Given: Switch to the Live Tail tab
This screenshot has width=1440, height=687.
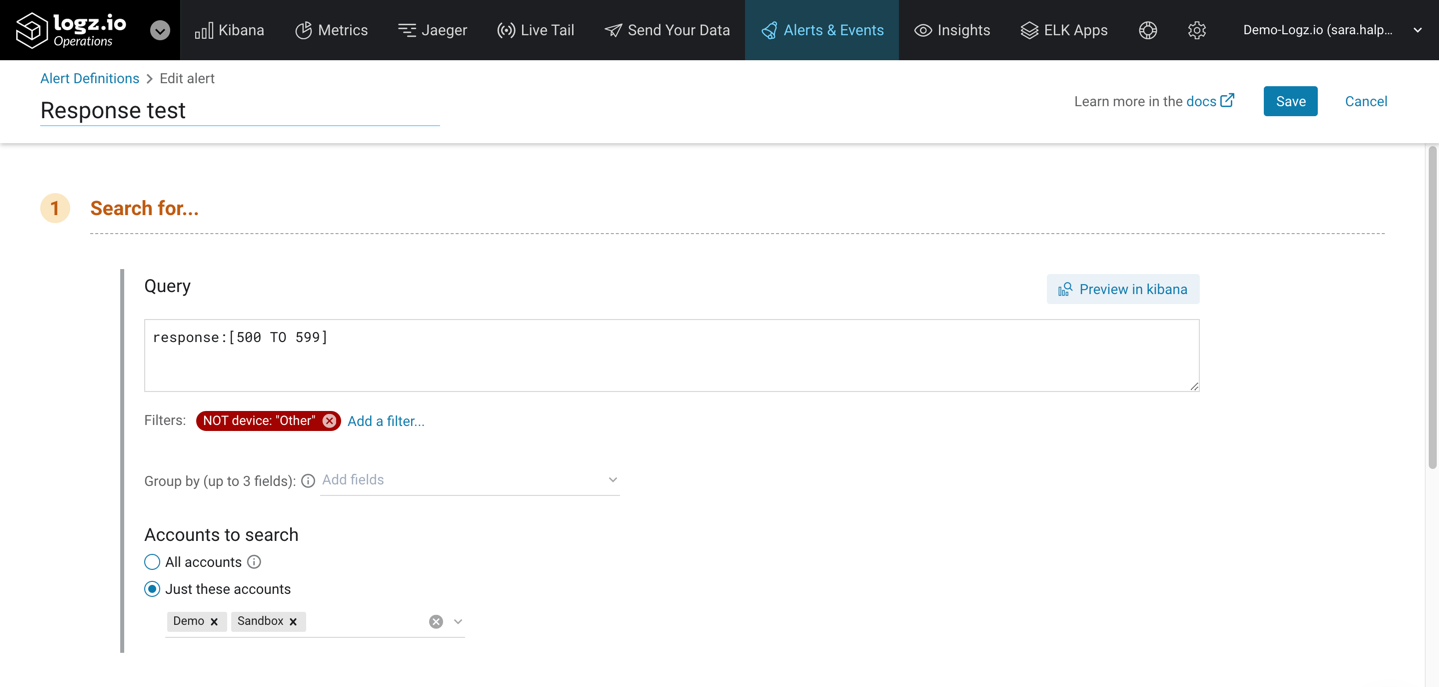Looking at the screenshot, I should tap(535, 30).
